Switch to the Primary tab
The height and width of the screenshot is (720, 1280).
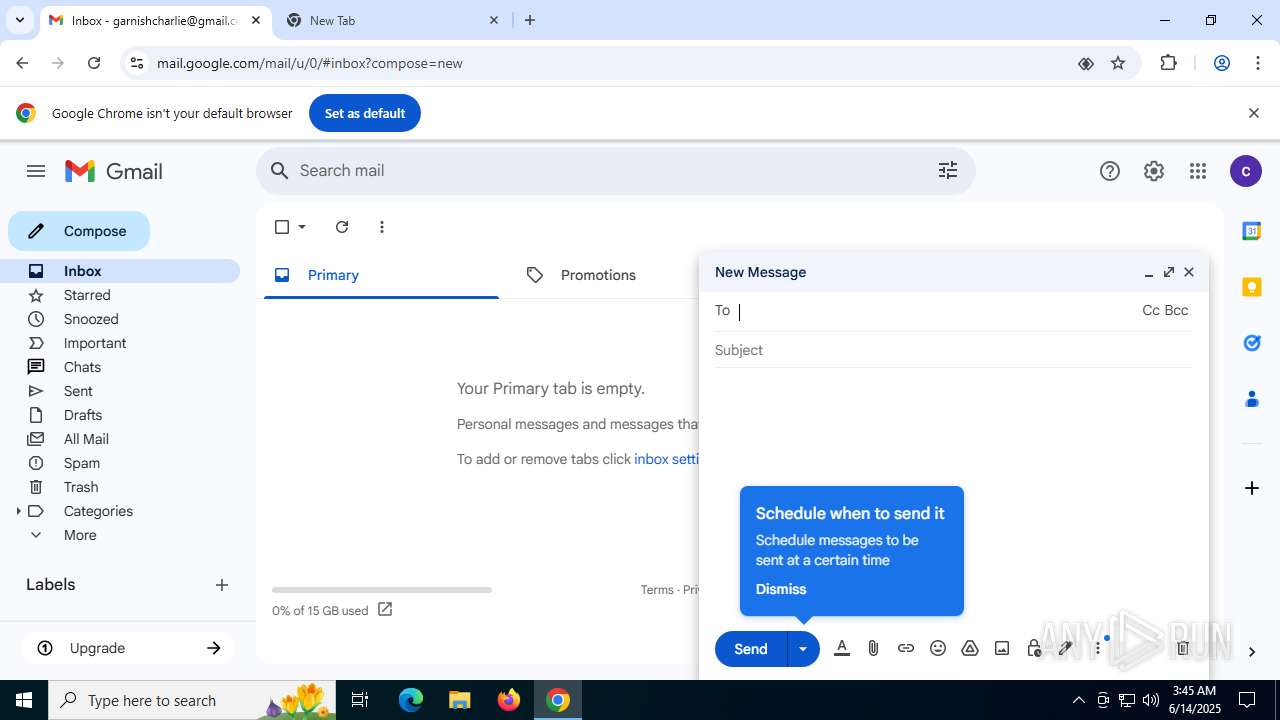click(381, 275)
